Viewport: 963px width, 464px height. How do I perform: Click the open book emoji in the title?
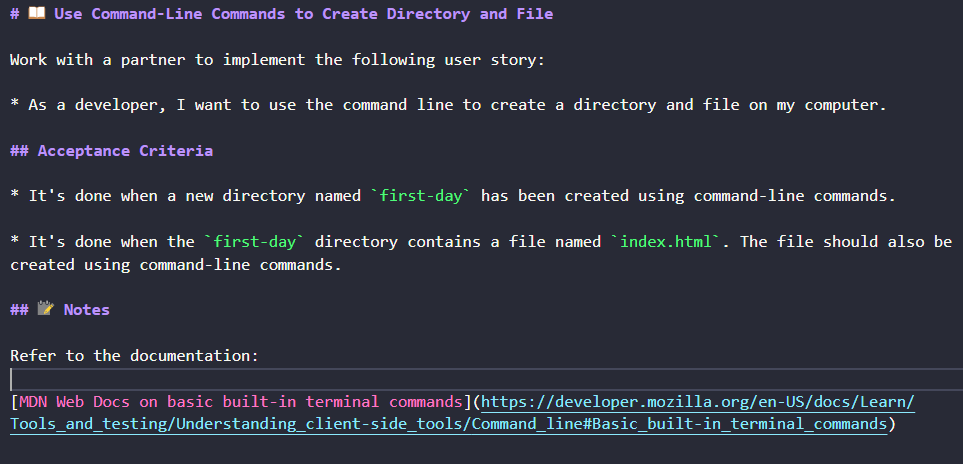(37, 14)
